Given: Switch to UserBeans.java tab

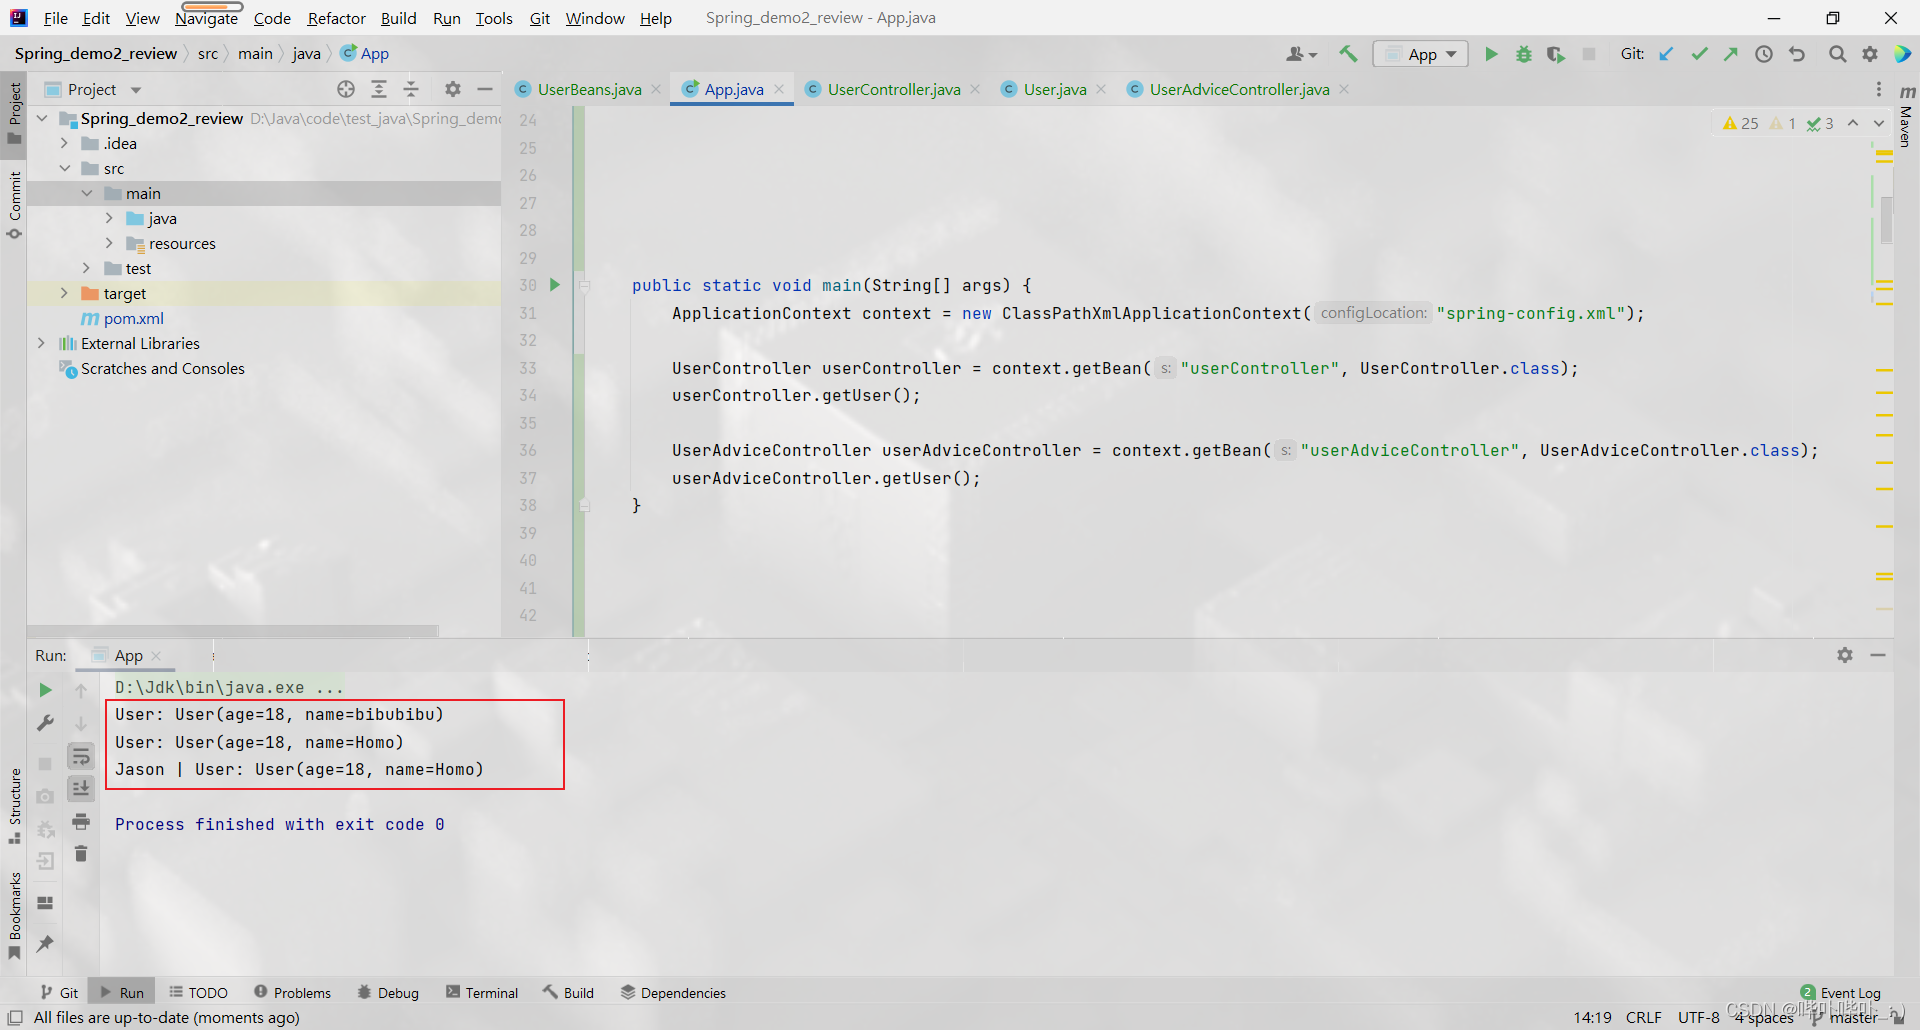Looking at the screenshot, I should click(589, 89).
